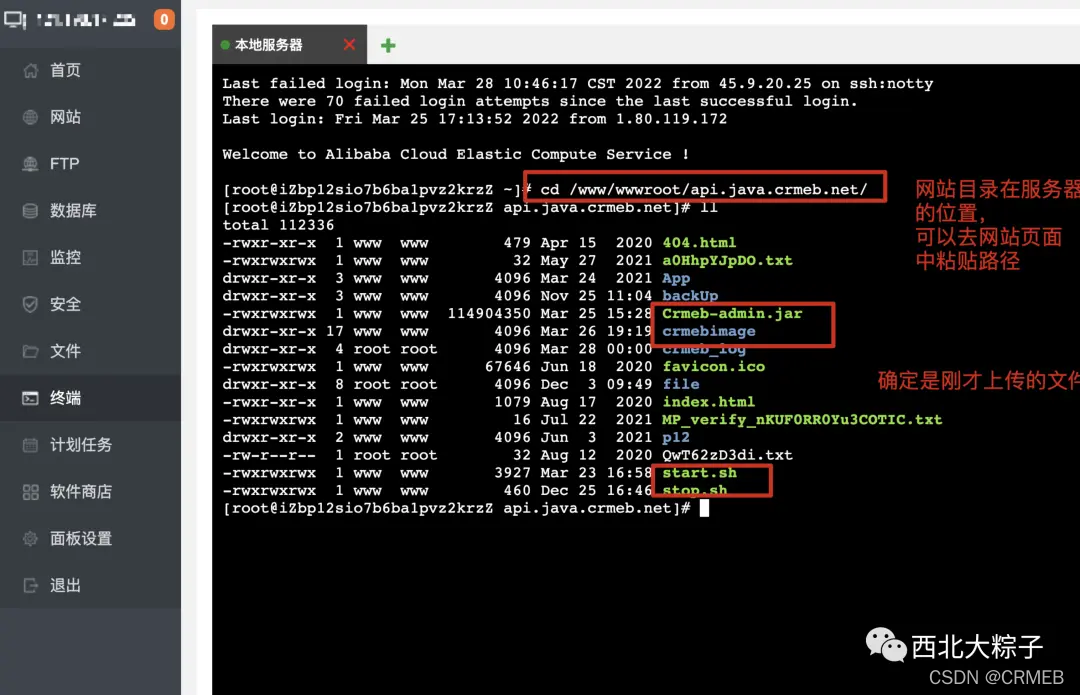
Task: Click the logout icon beside 退出
Action: click(x=30, y=585)
